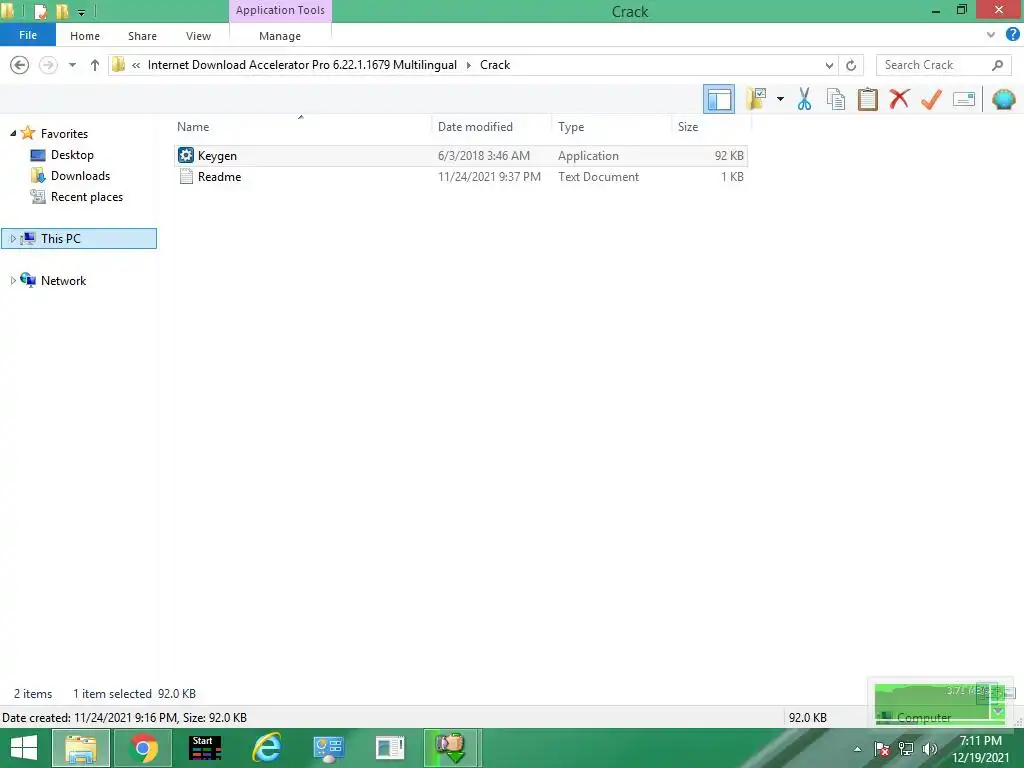1024x768 pixels.
Task: Click the Readme notepad file icon
Action: 186,176
